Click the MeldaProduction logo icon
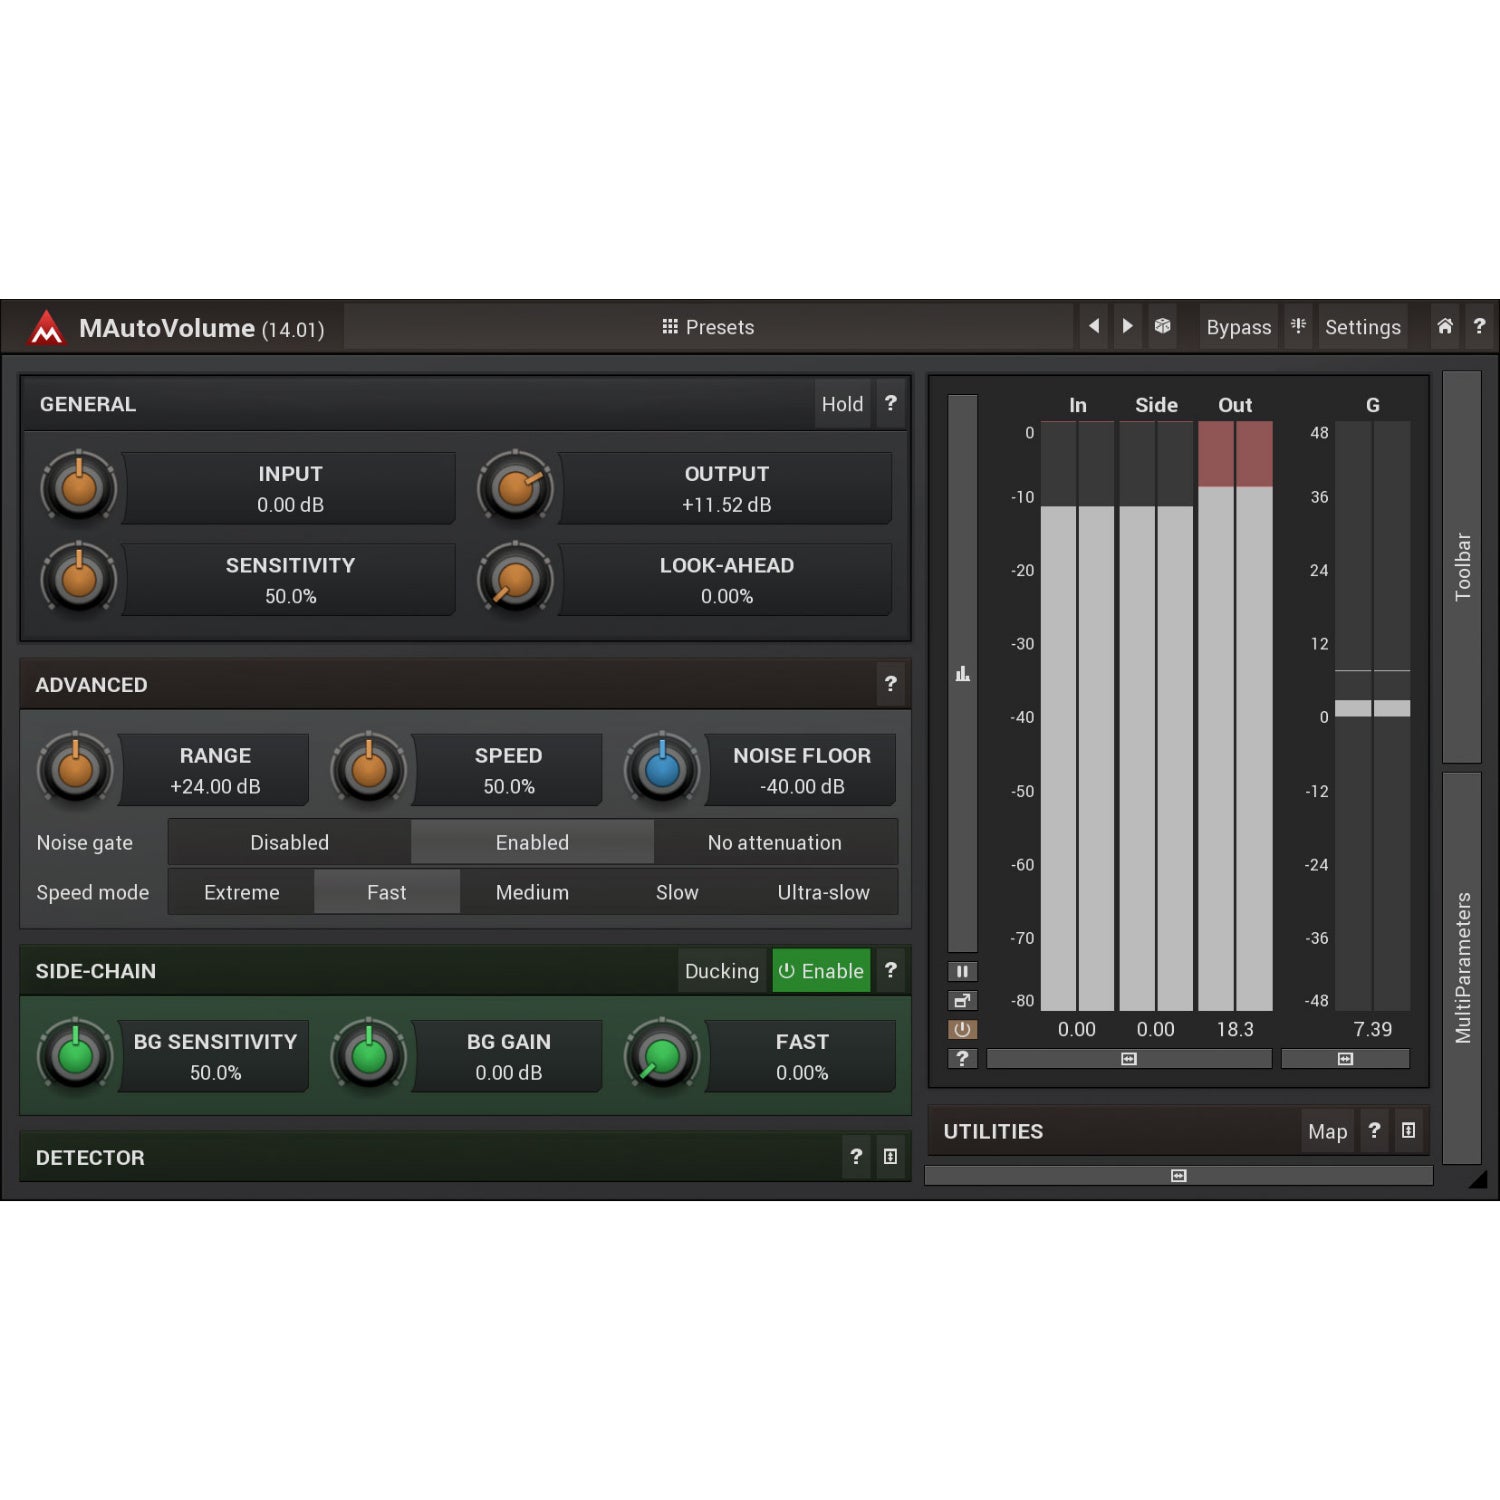1500x1500 pixels. point(46,328)
